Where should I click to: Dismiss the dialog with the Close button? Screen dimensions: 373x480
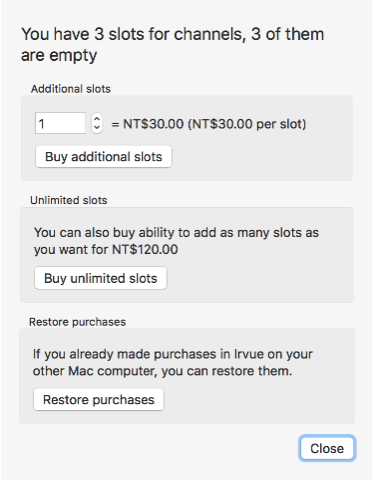point(327,448)
